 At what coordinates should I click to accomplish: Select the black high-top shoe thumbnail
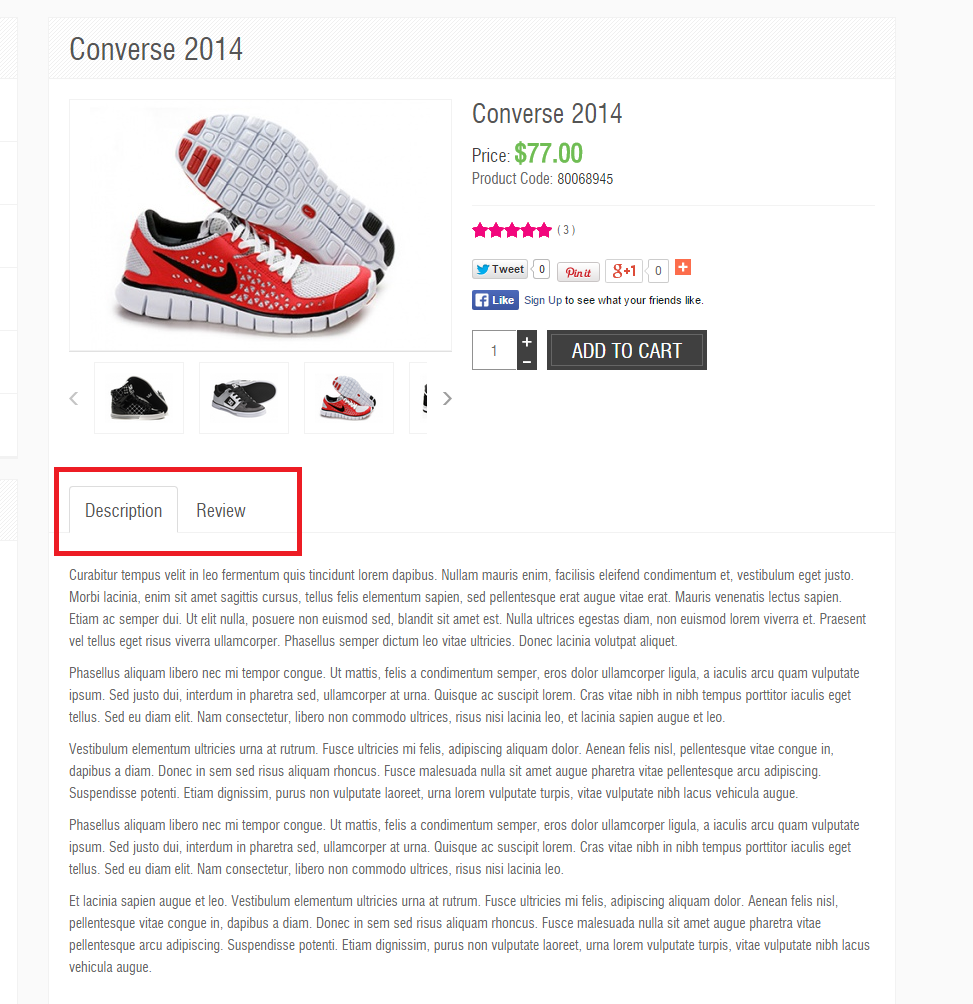[x=139, y=398]
